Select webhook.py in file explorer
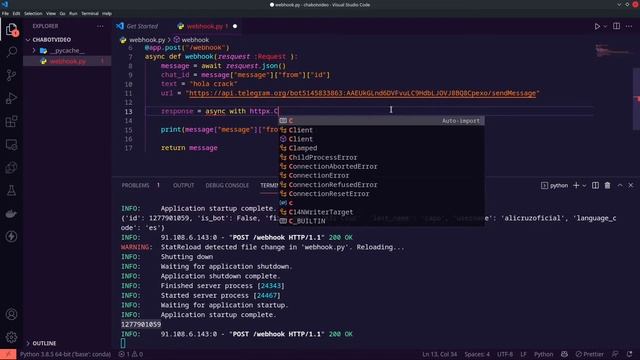The image size is (640, 360). [x=67, y=61]
